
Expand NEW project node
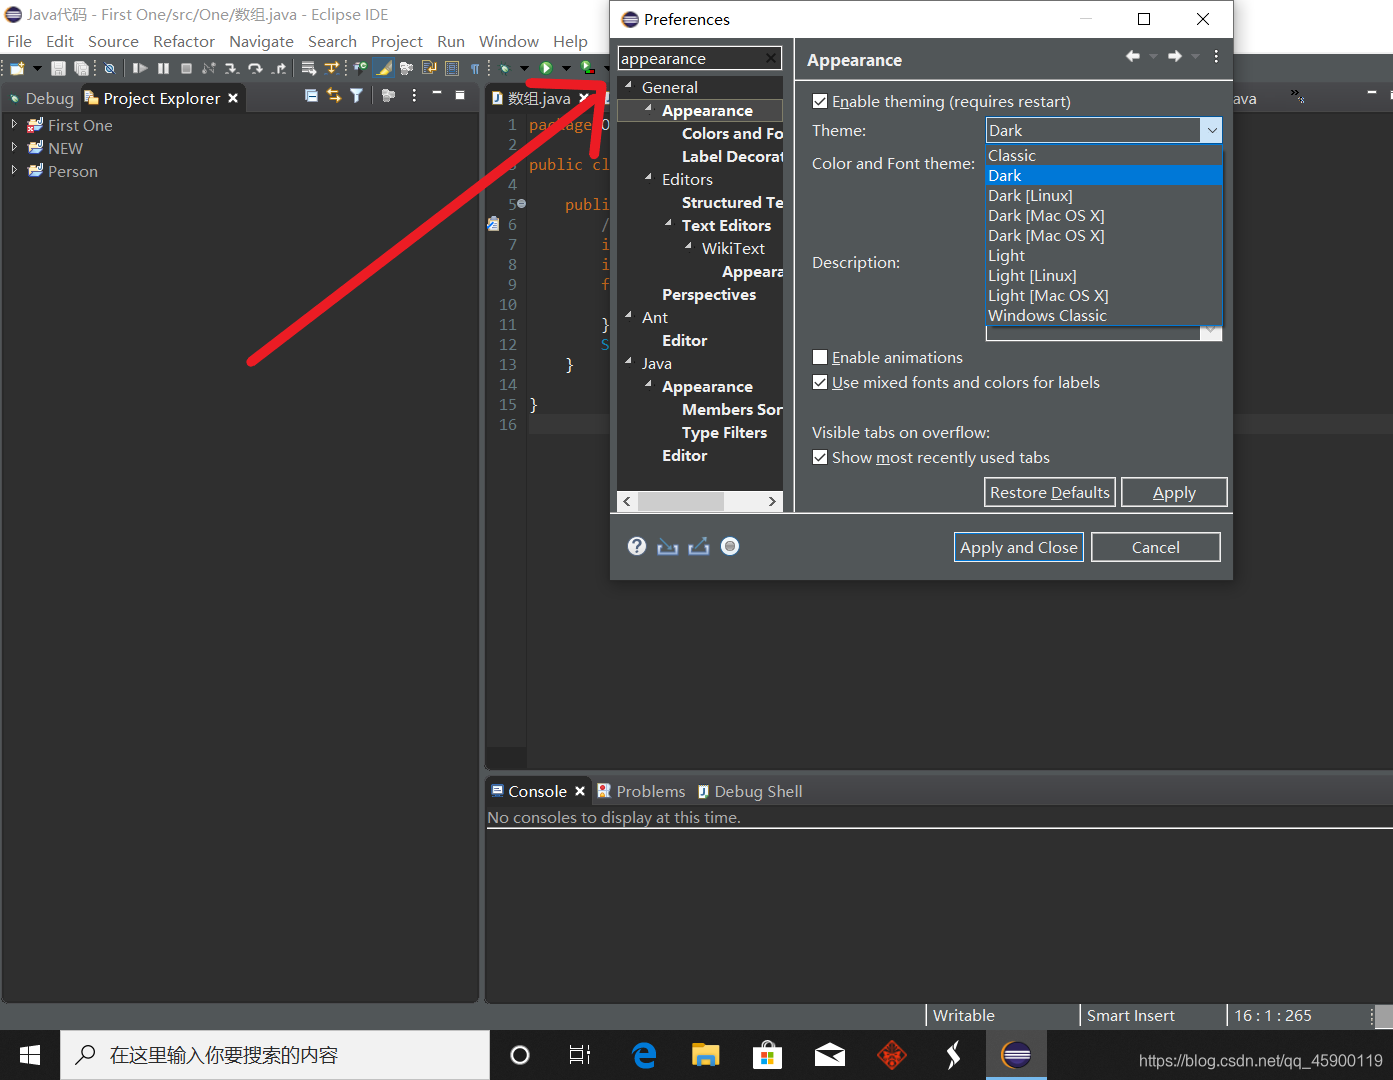(14, 147)
